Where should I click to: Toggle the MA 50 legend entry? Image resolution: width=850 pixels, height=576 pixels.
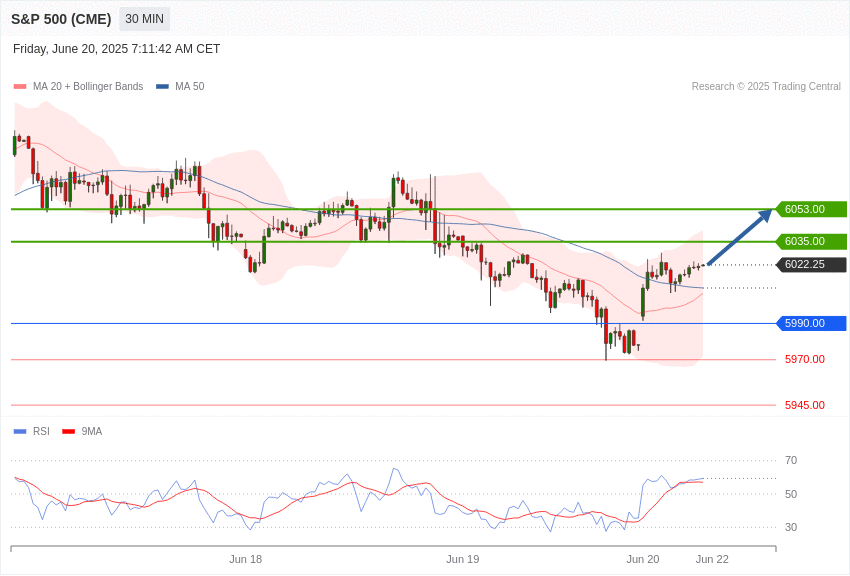tap(181, 86)
